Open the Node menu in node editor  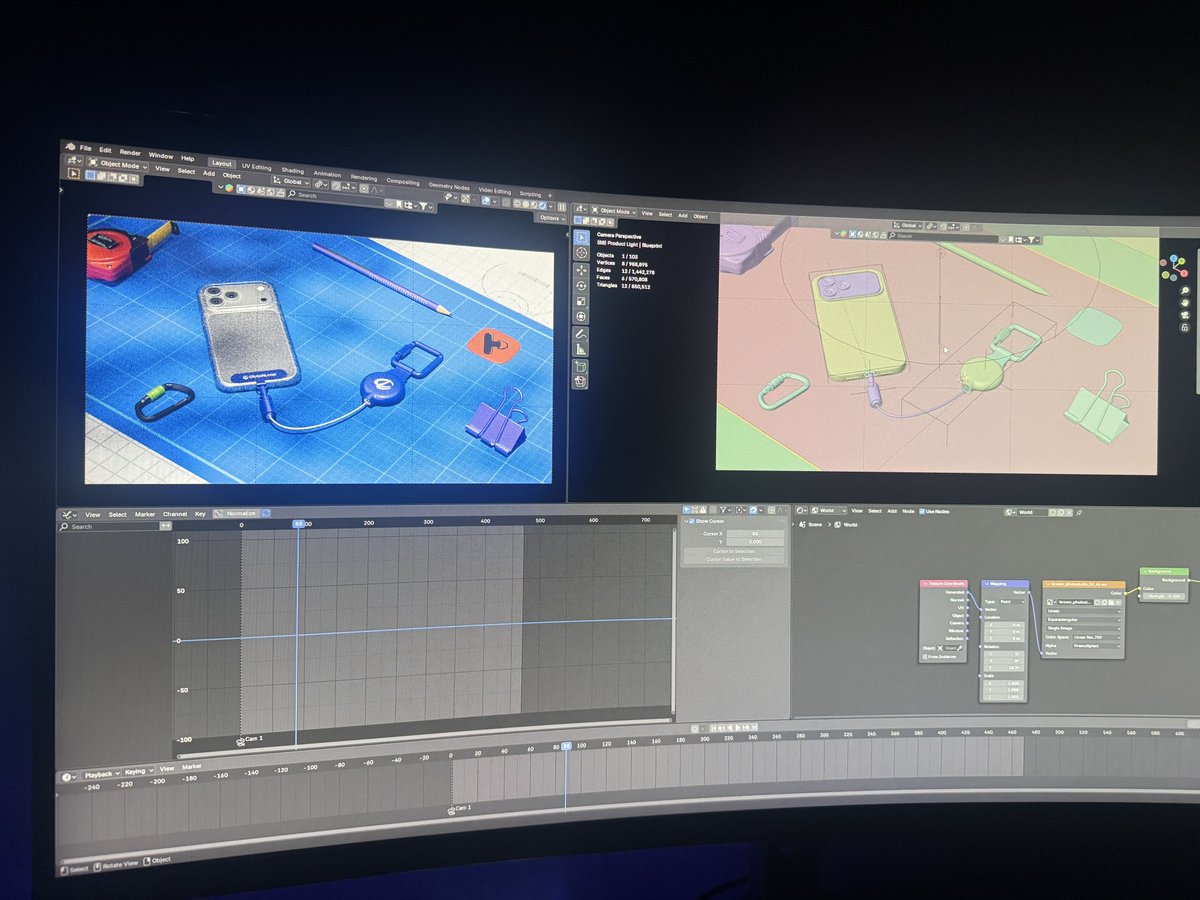click(x=908, y=511)
